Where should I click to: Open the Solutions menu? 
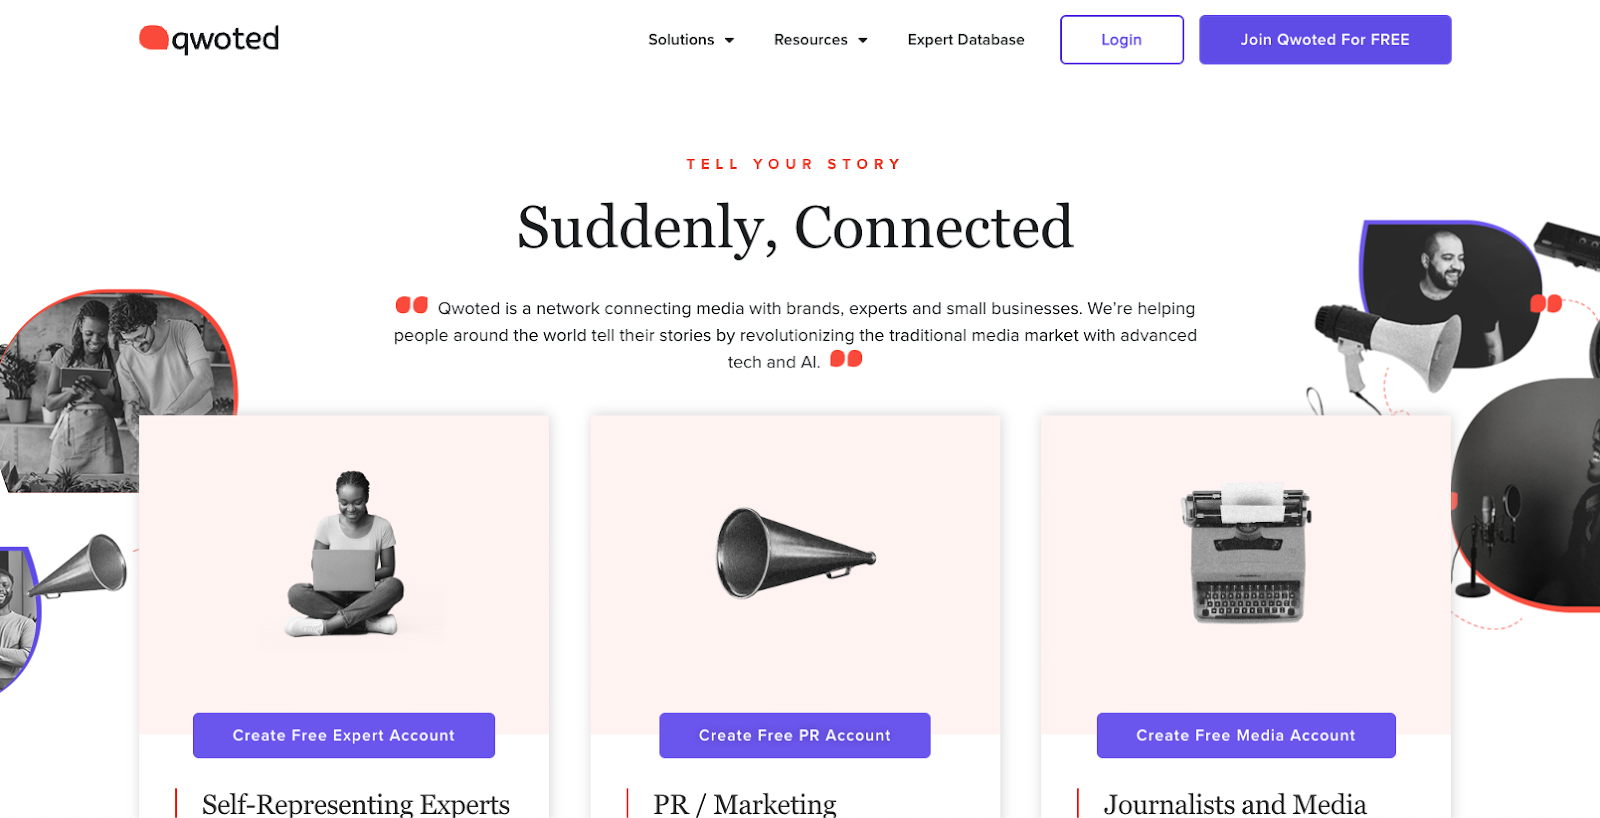point(691,40)
